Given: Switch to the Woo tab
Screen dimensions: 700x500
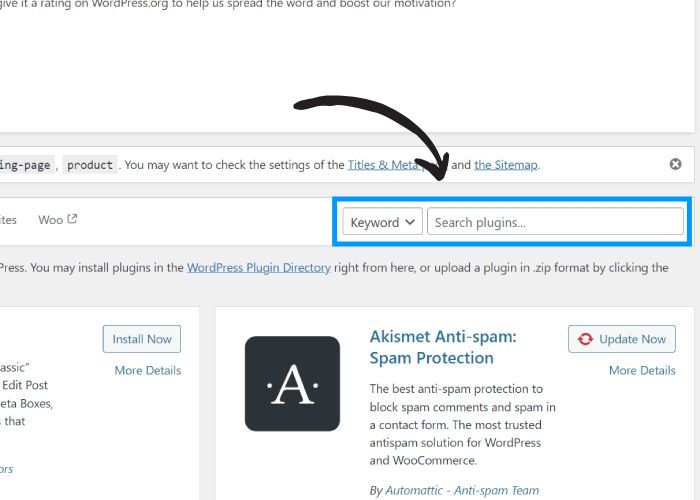Looking at the screenshot, I should point(50,220).
